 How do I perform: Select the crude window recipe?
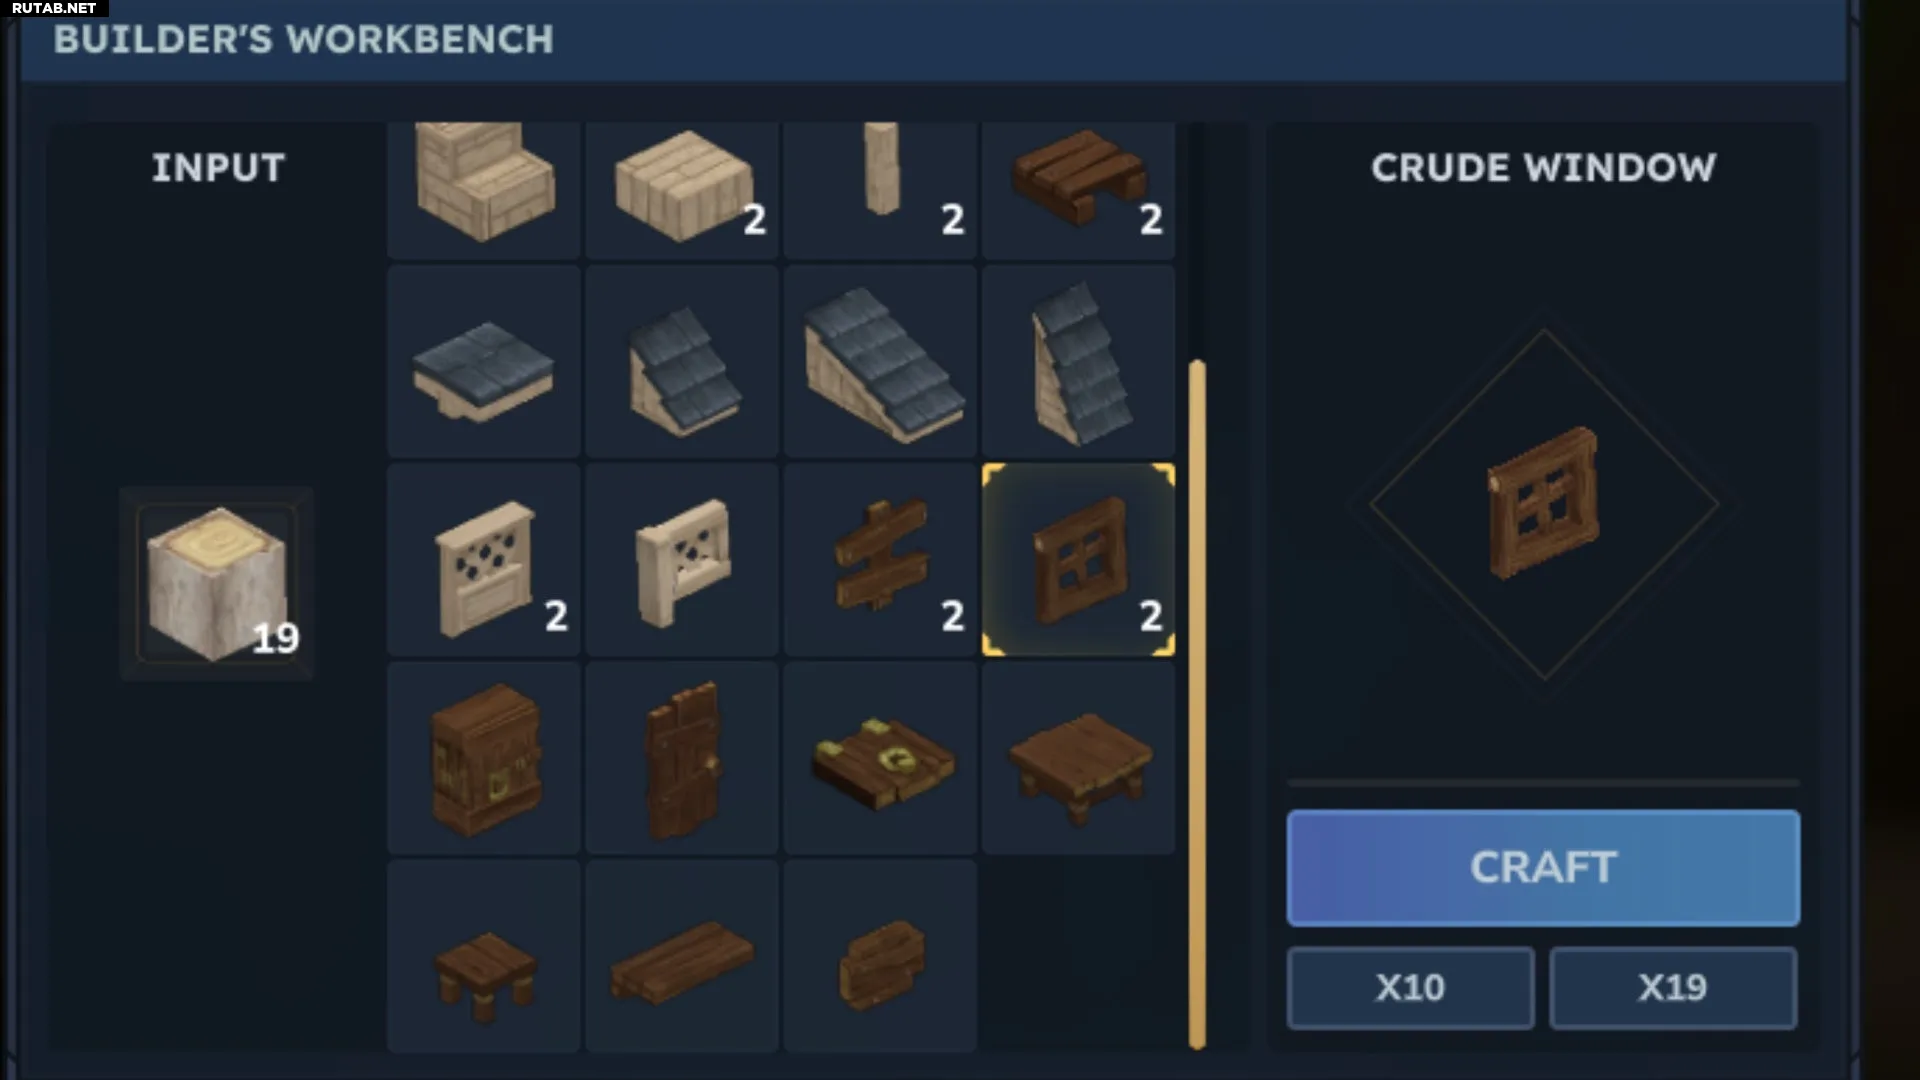pos(1078,560)
